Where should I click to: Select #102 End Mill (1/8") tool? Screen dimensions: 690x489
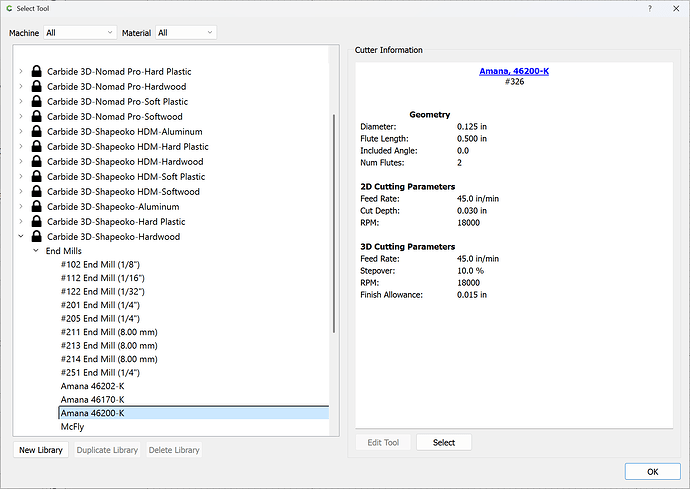coord(100,265)
